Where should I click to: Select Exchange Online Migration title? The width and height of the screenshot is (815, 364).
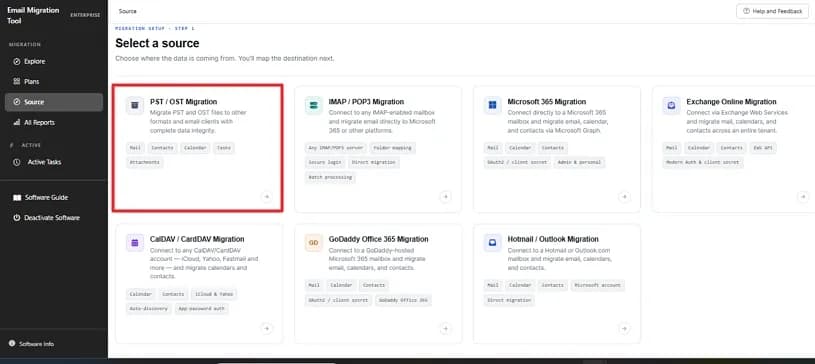[x=731, y=102]
